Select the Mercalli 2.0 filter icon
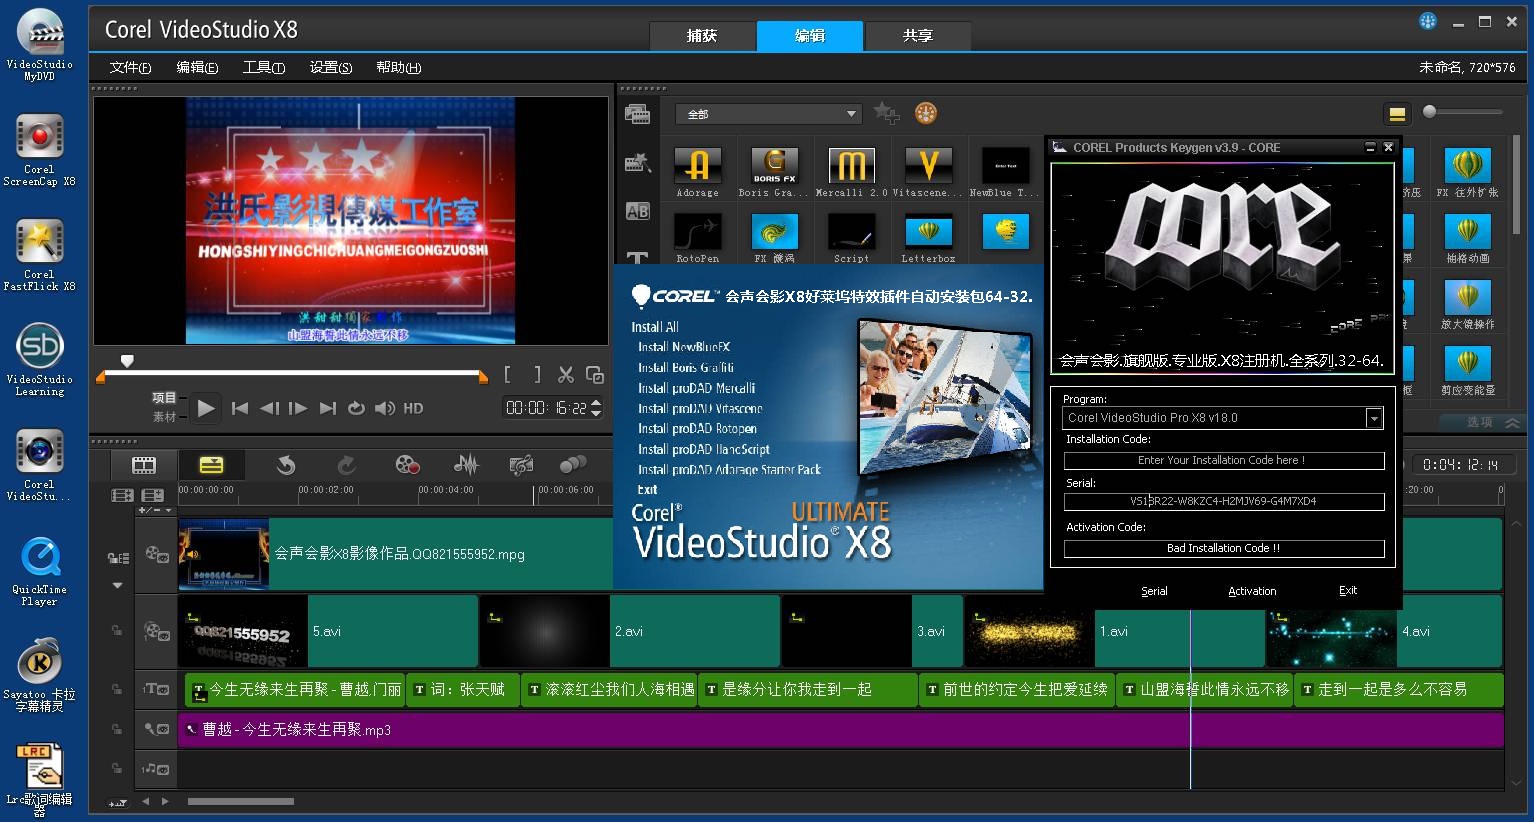This screenshot has width=1534, height=822. coord(851,166)
